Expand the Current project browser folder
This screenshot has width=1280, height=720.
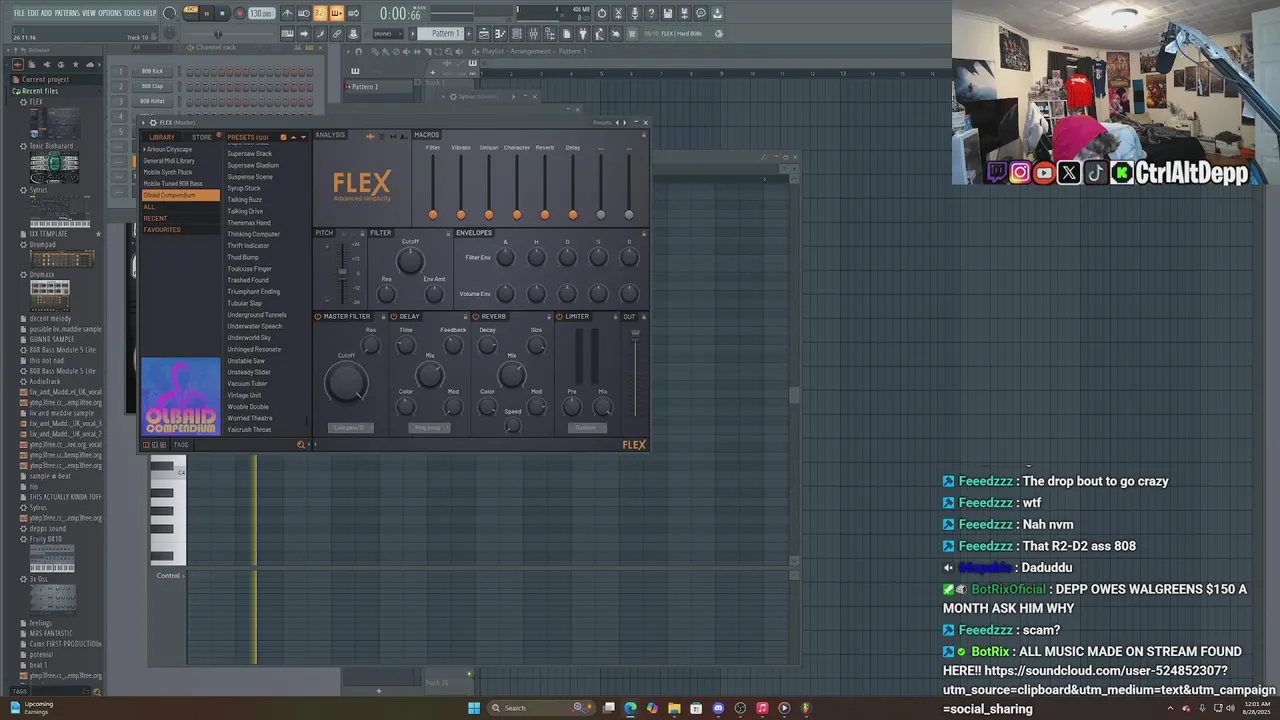point(45,80)
